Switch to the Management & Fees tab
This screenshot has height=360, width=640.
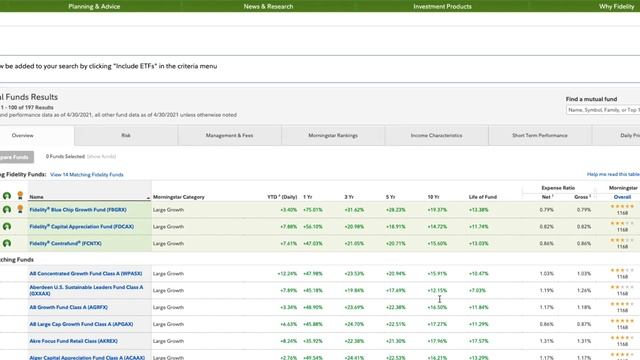point(229,136)
